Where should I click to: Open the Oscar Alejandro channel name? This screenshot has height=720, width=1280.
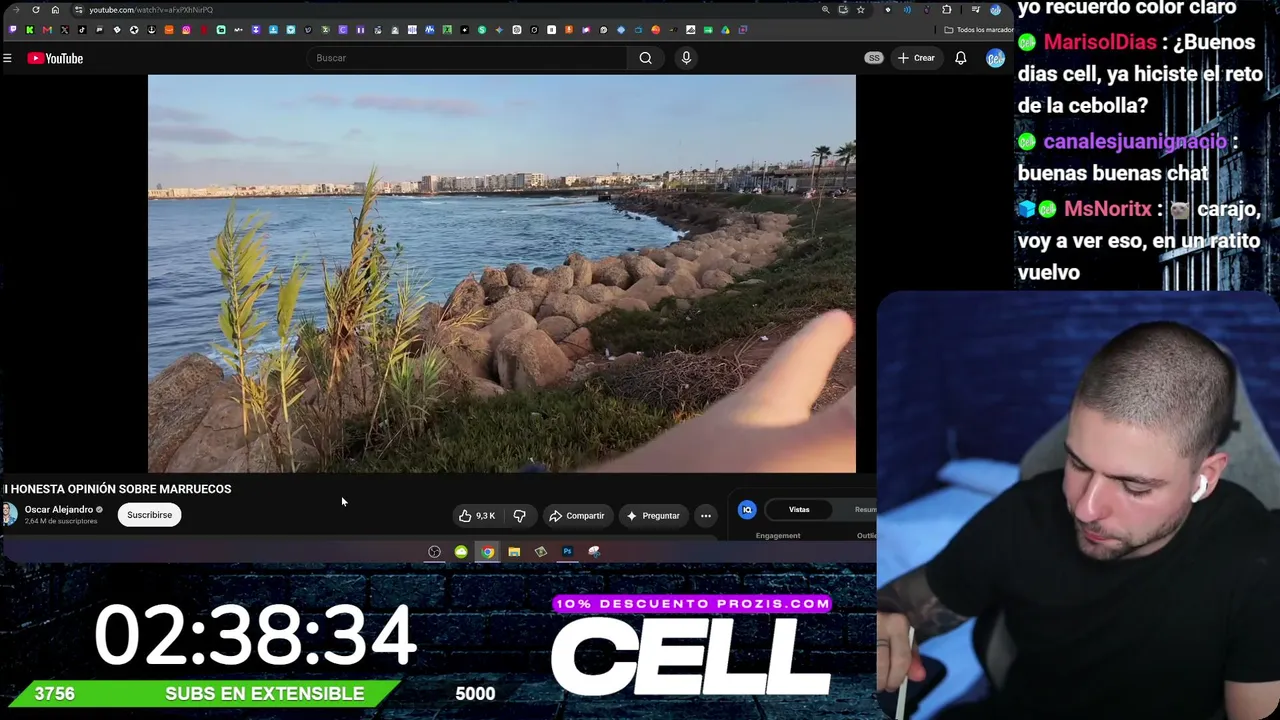[58, 510]
